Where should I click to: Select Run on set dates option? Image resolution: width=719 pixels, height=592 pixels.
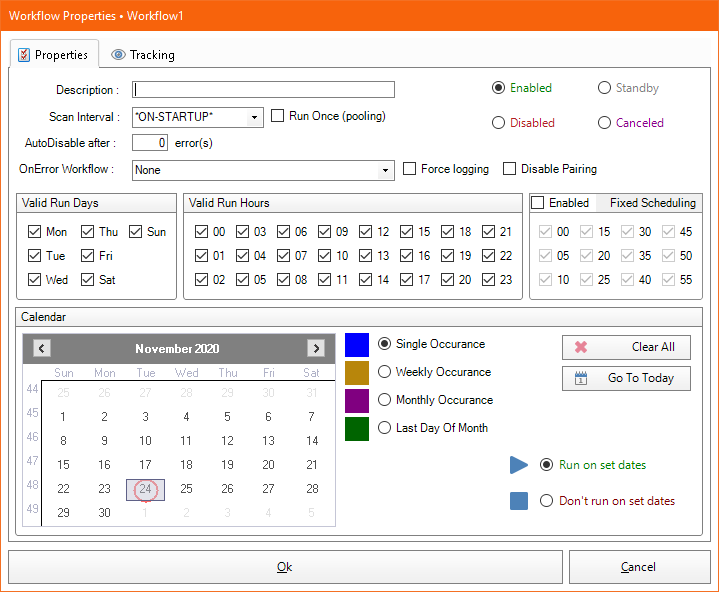pos(546,465)
